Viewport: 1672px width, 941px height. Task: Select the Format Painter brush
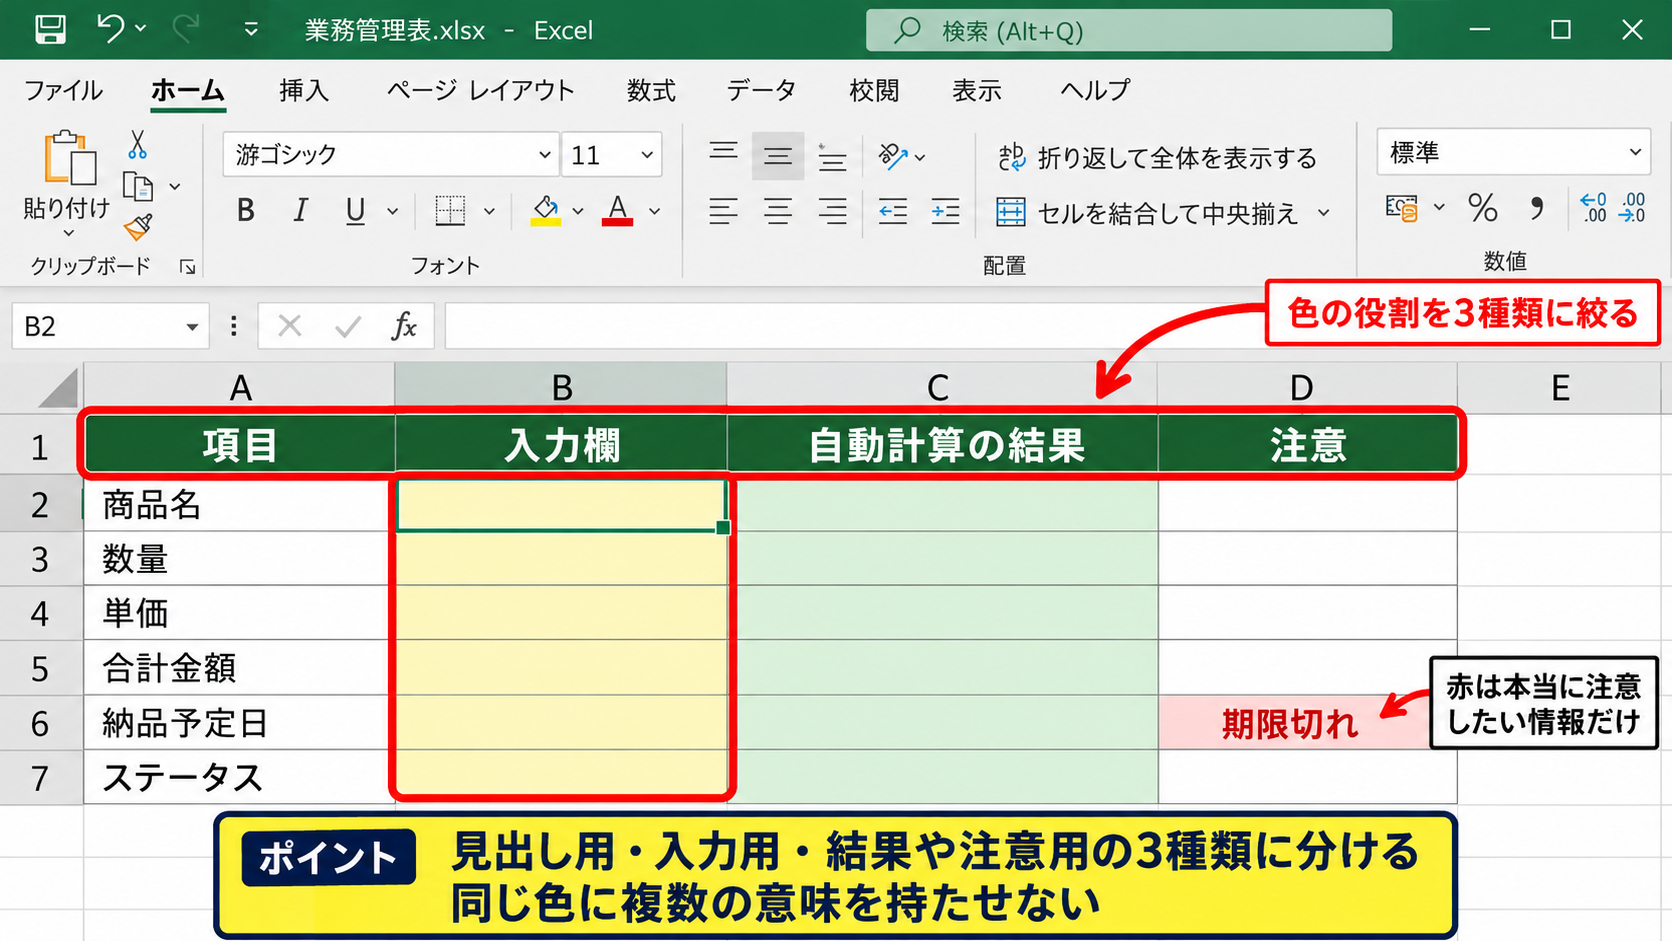tap(138, 227)
